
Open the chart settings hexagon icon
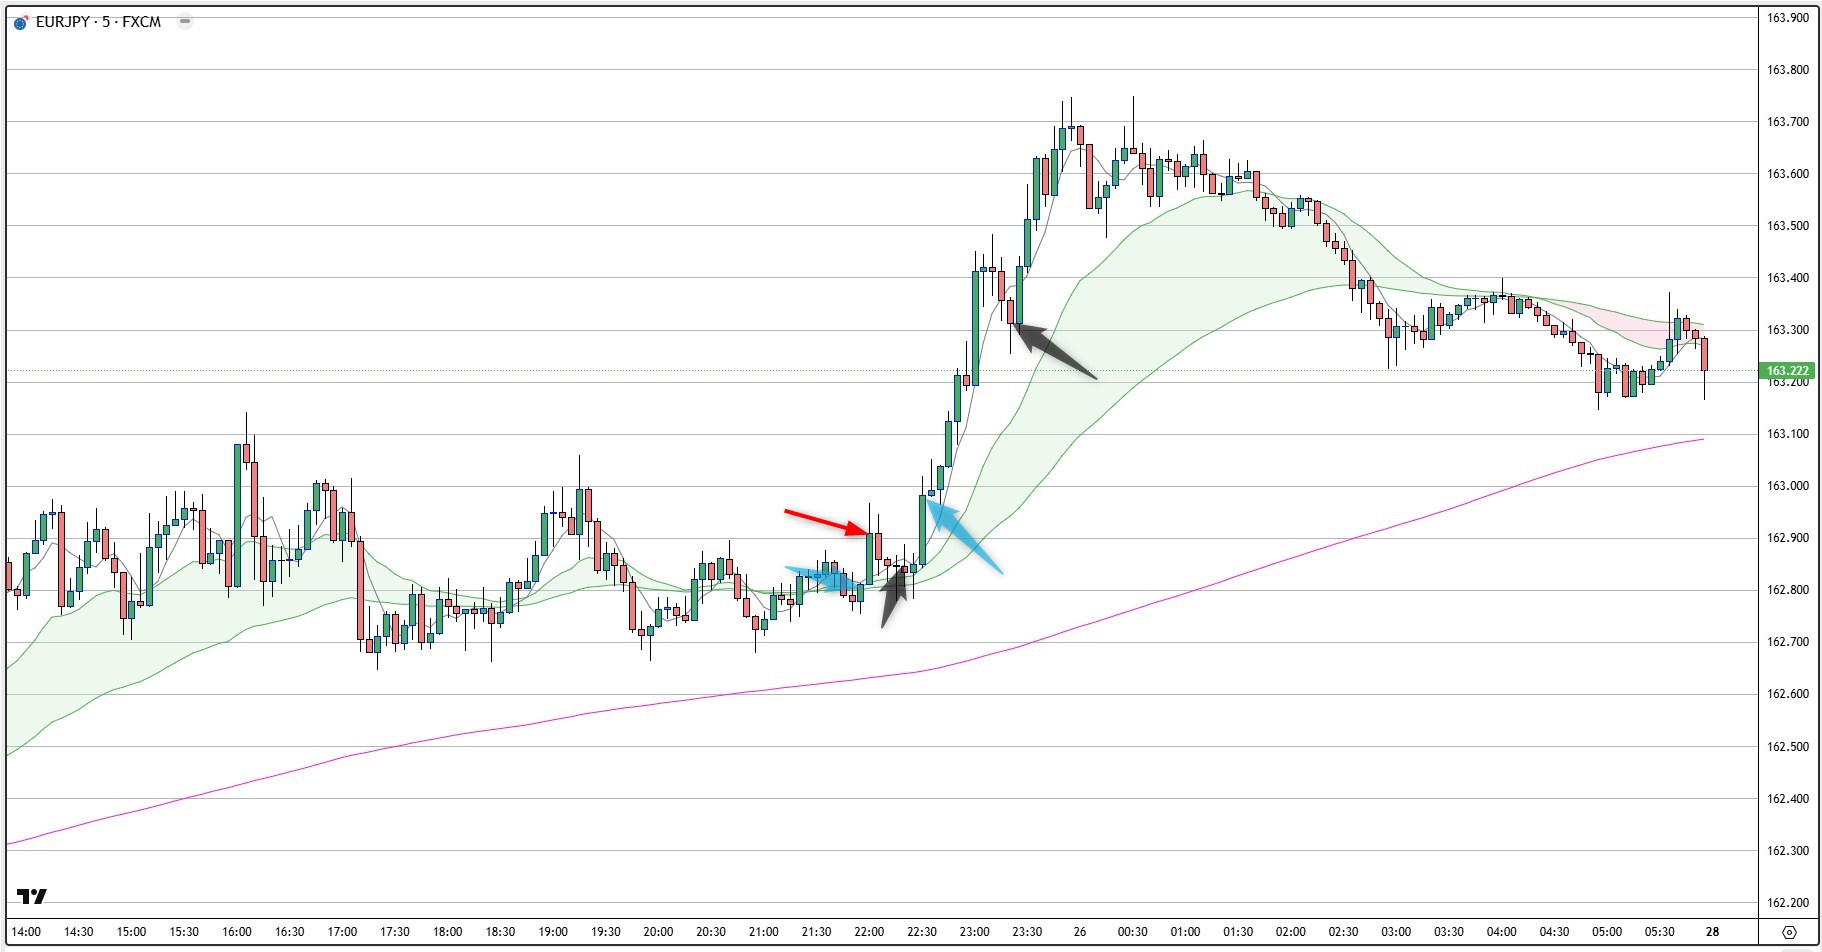click(x=1790, y=932)
